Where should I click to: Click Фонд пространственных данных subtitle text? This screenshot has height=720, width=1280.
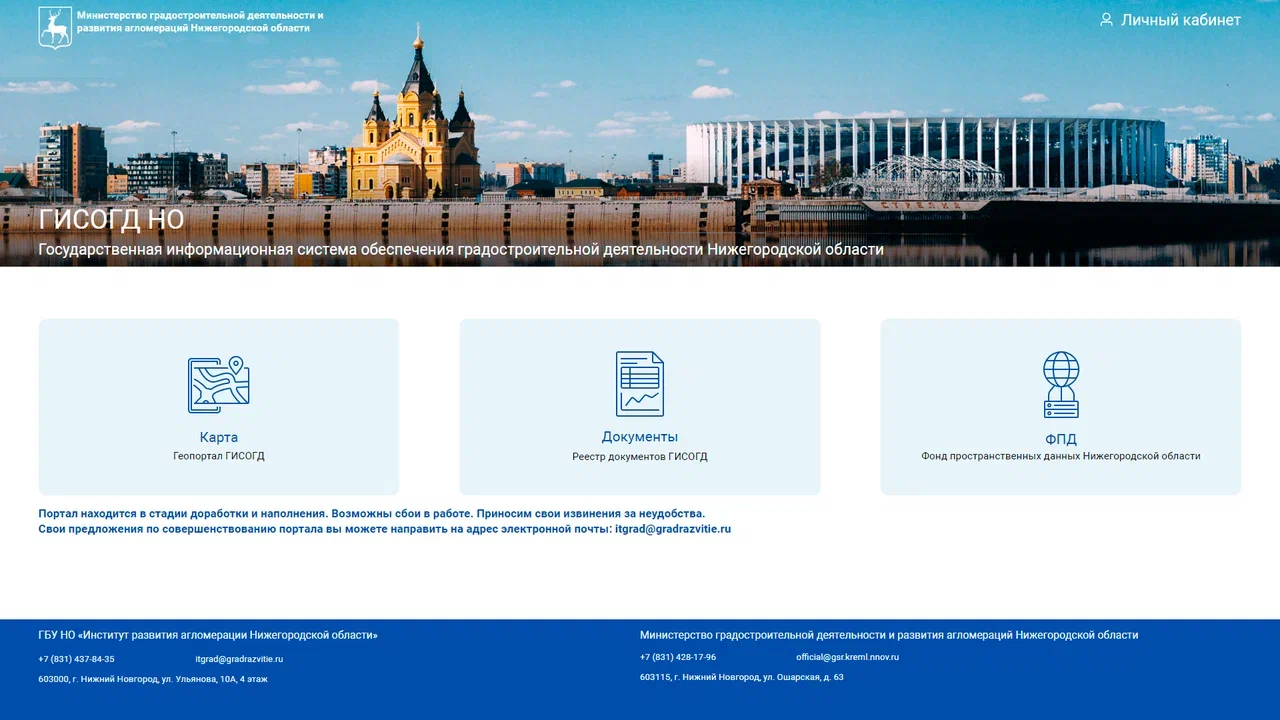click(1060, 456)
